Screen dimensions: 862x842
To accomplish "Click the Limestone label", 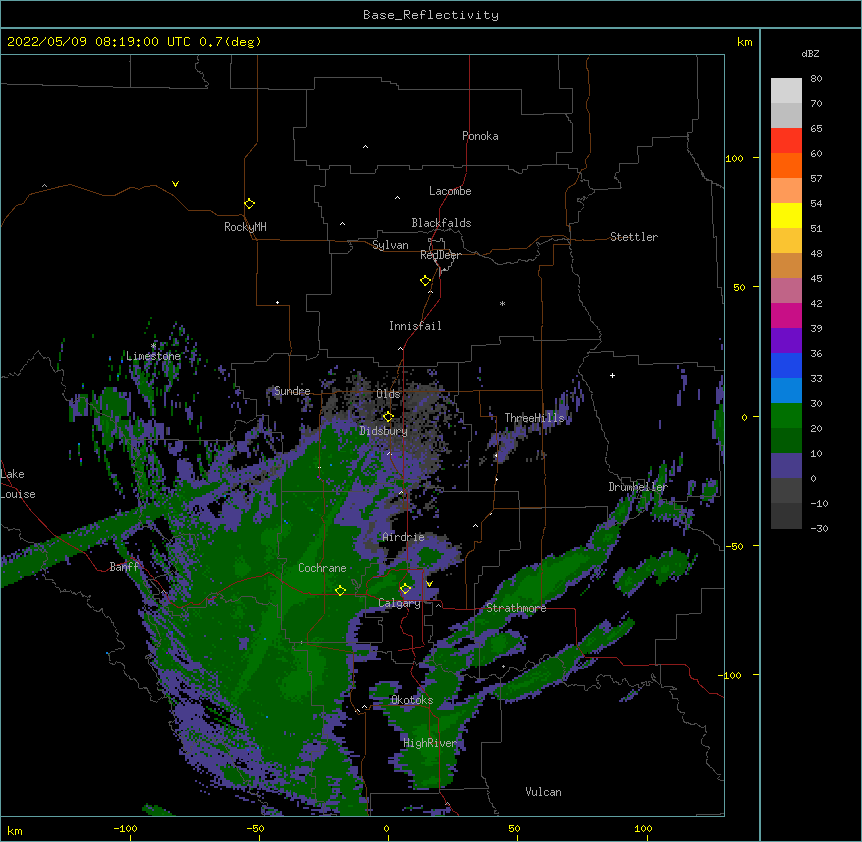I will (153, 356).
